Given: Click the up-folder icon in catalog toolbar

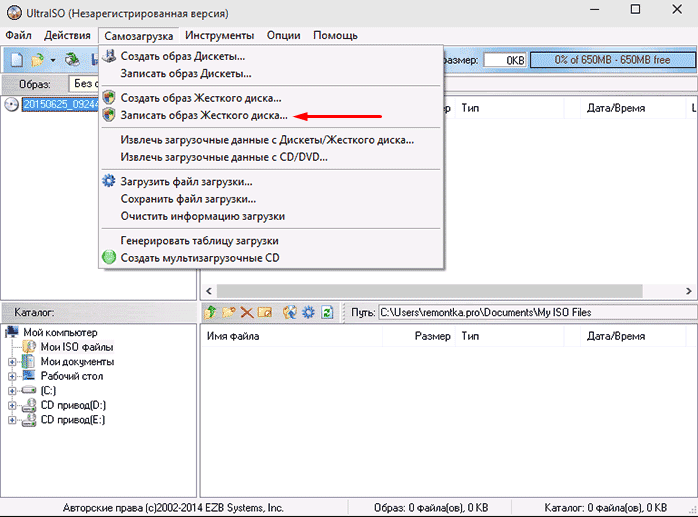Looking at the screenshot, I should coord(211,313).
